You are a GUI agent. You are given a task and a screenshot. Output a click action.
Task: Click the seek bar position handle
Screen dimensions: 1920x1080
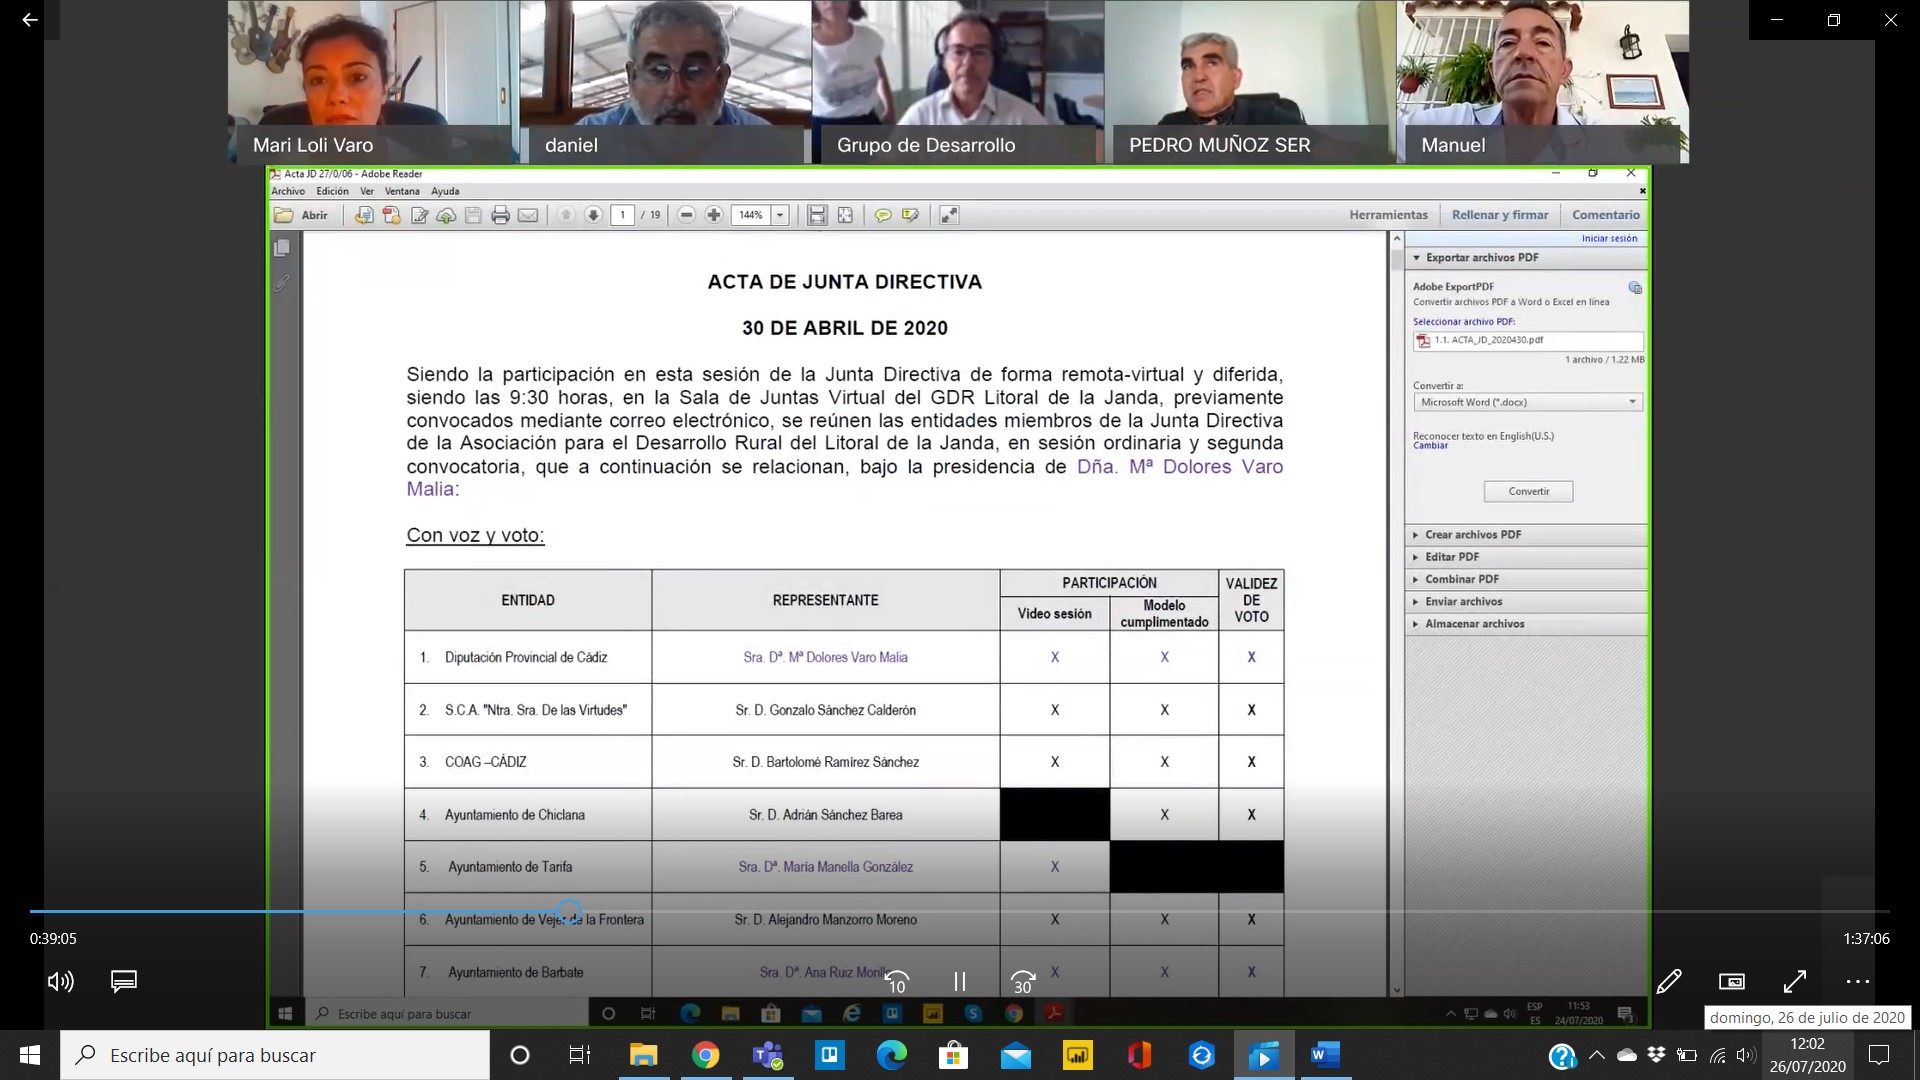pos(569,911)
